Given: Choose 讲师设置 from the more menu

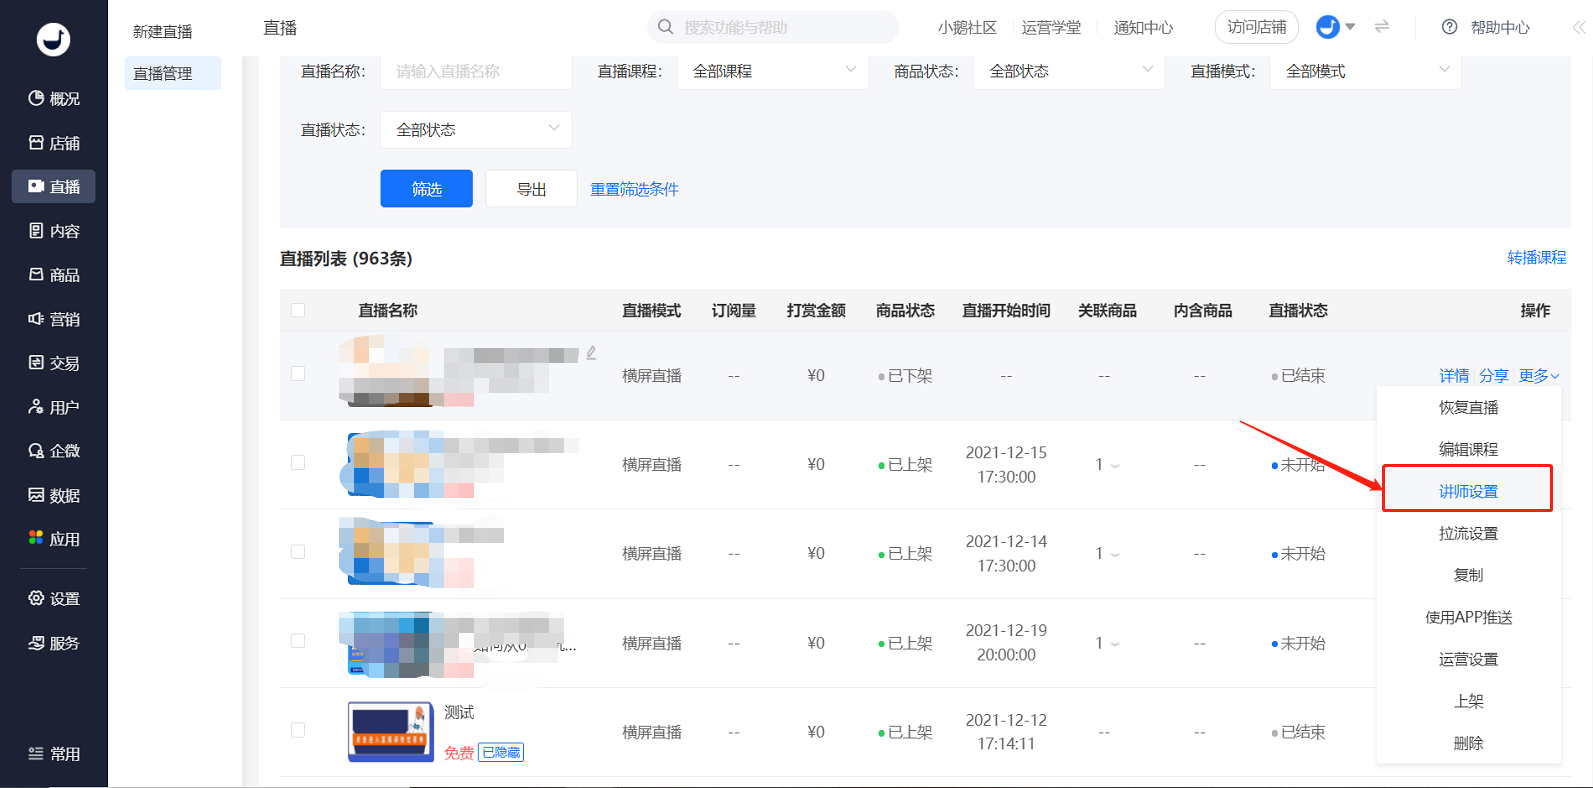Looking at the screenshot, I should pyautogui.click(x=1467, y=491).
